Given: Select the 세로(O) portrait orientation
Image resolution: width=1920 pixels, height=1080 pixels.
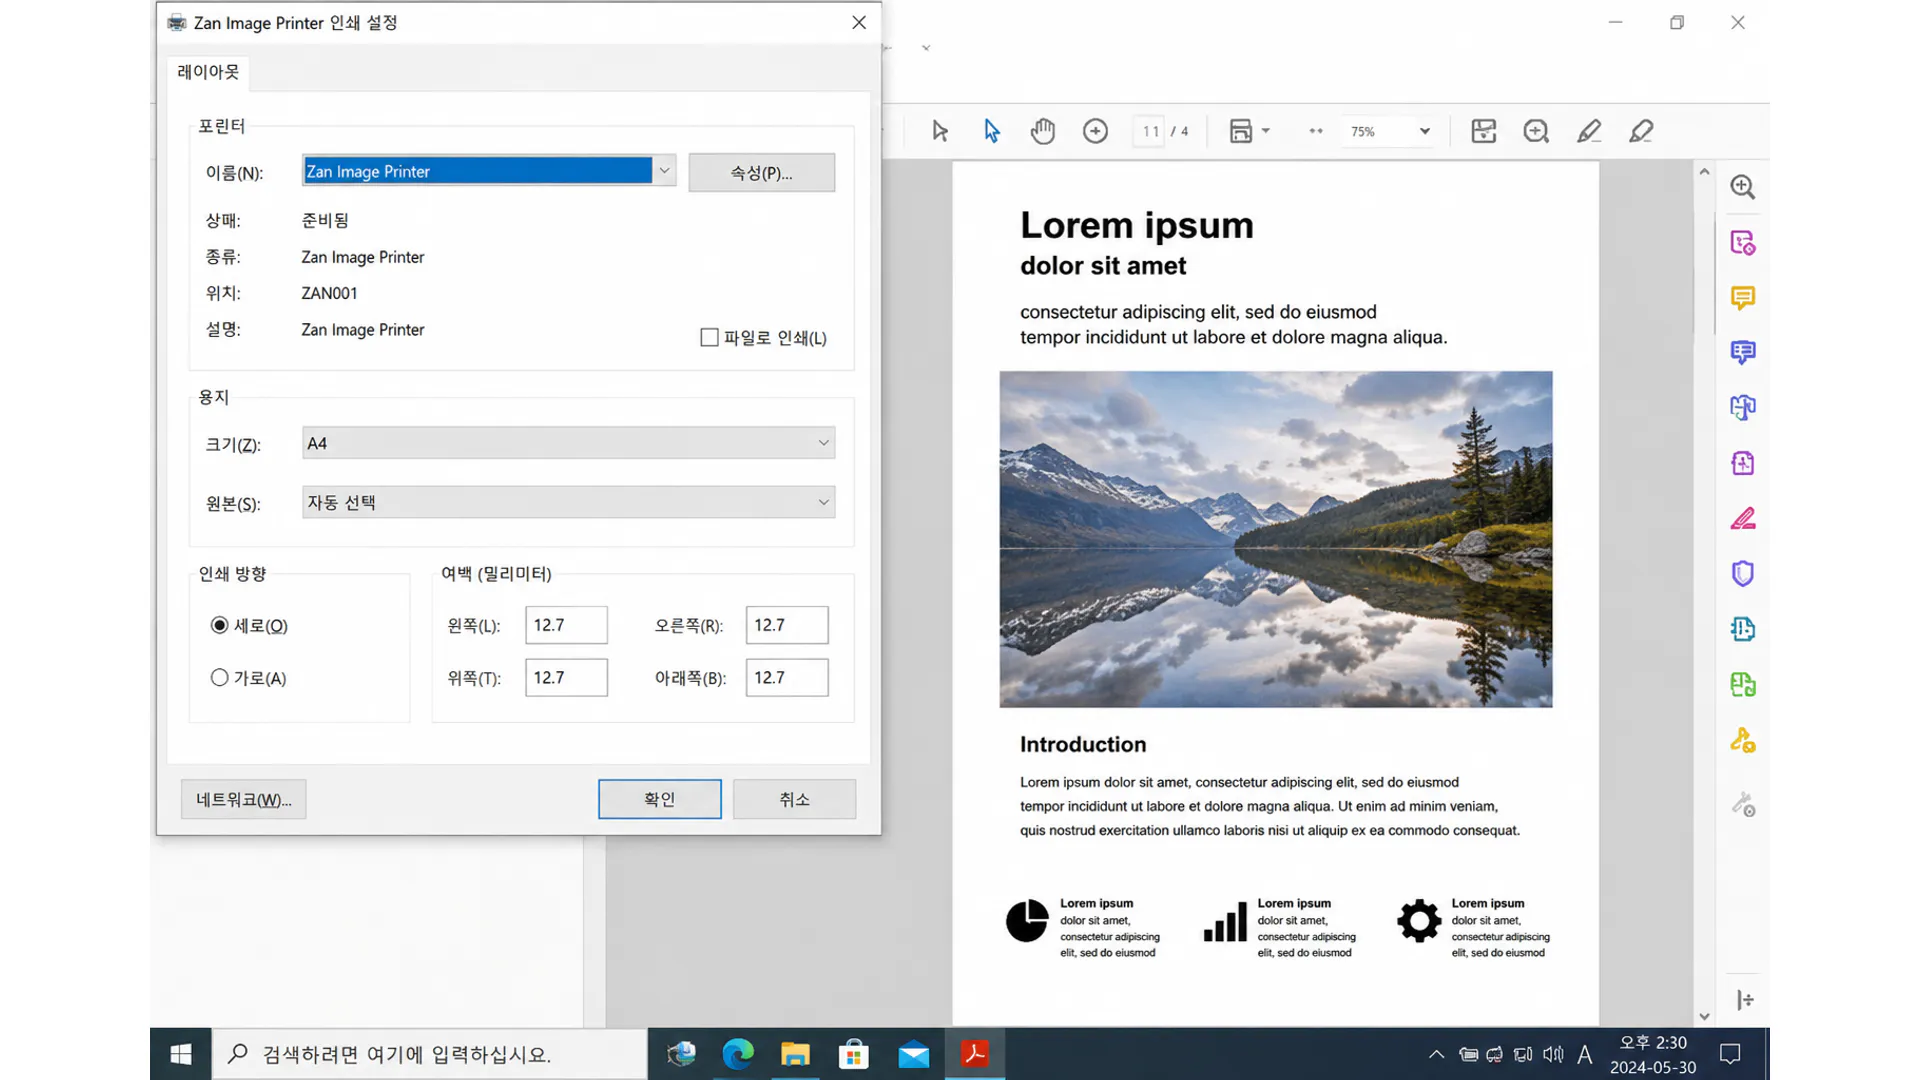Looking at the screenshot, I should click(219, 625).
